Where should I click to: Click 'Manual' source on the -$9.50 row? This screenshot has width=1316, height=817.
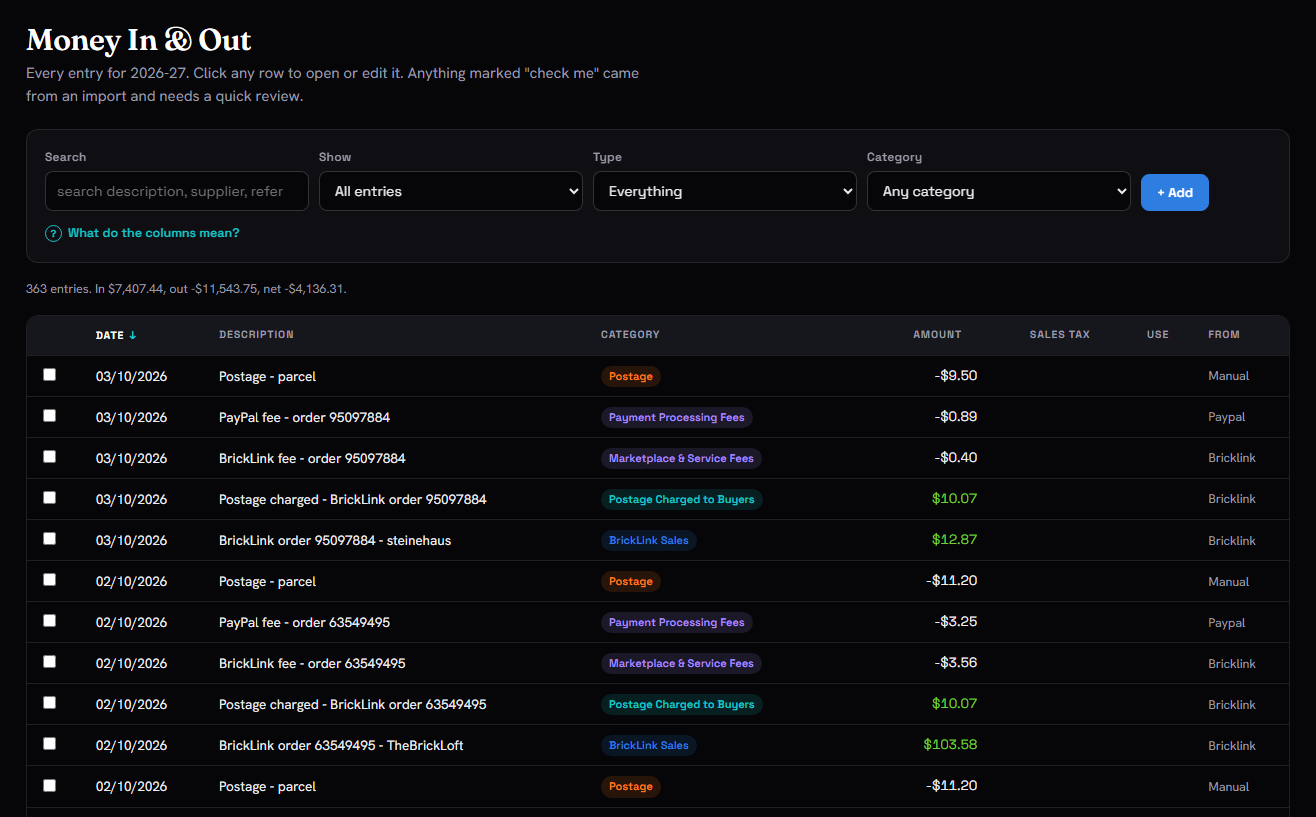(x=1229, y=376)
